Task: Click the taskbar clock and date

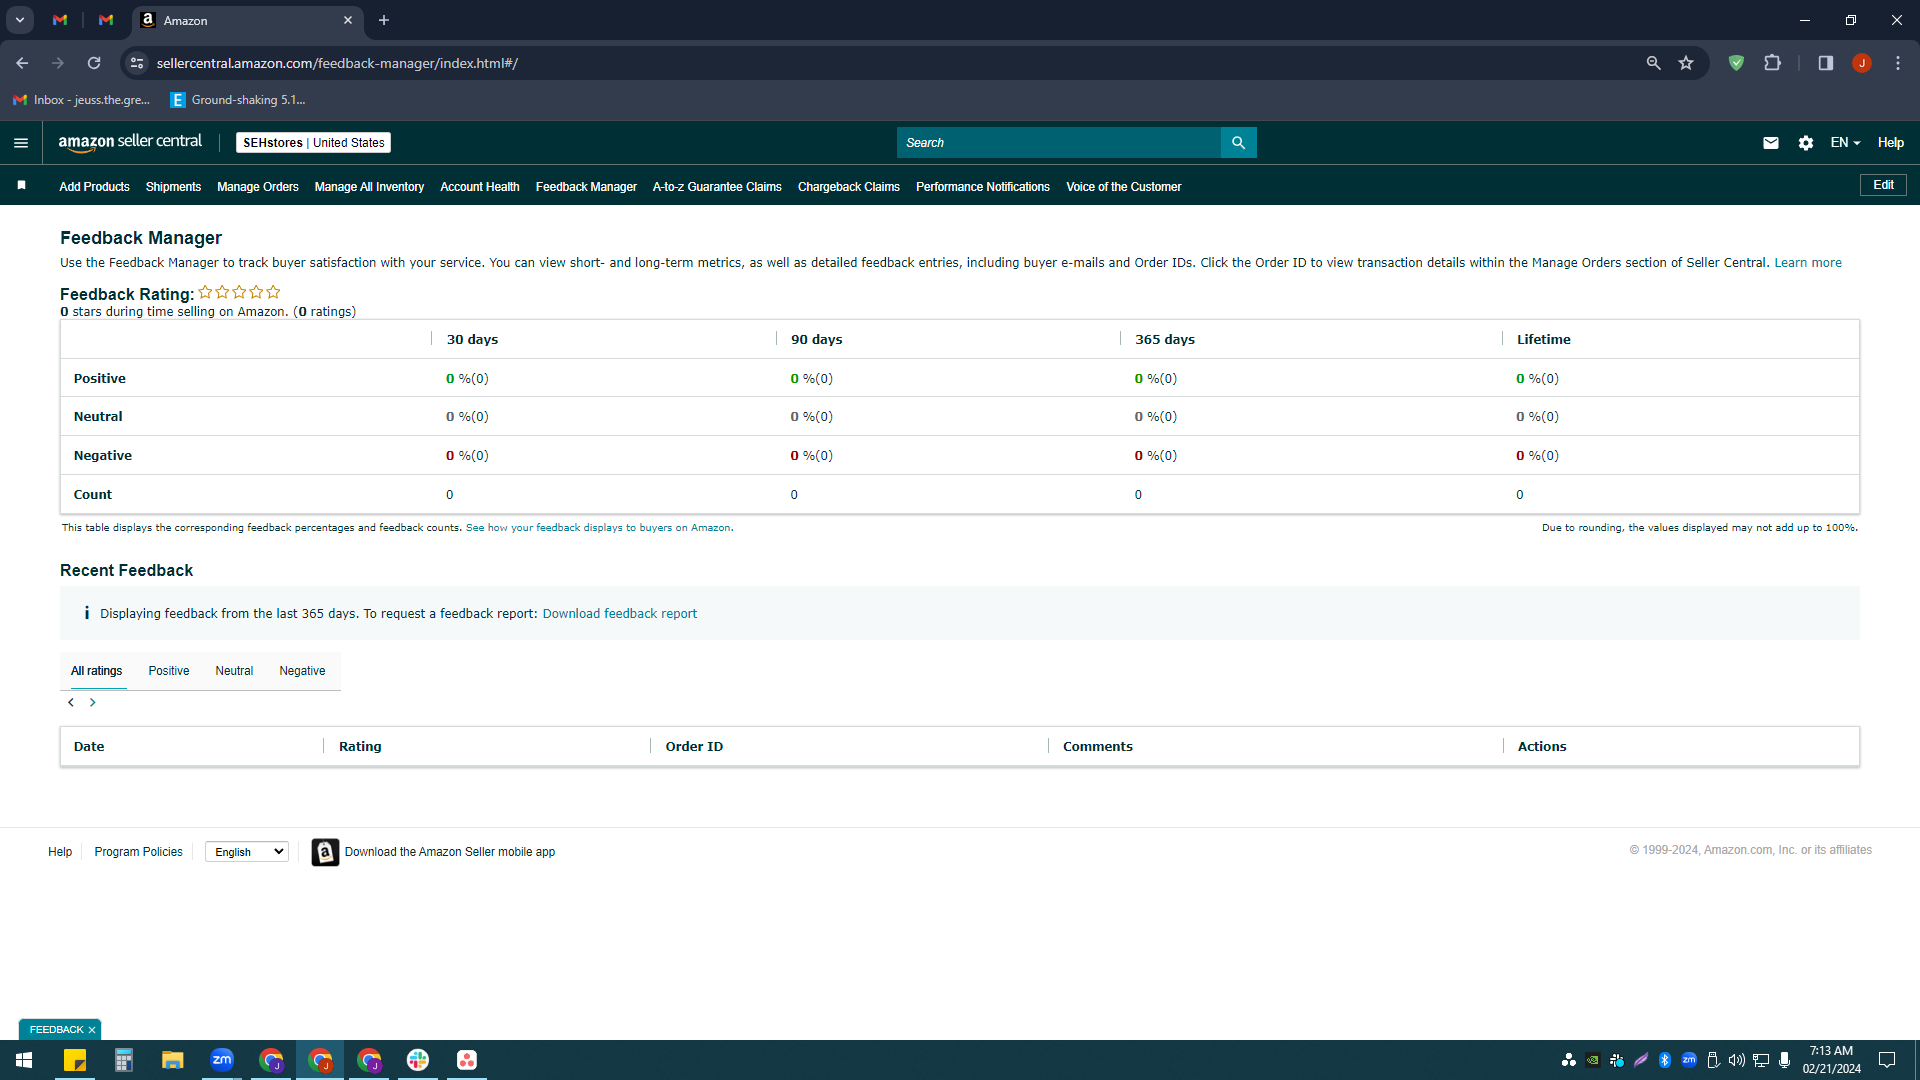Action: click(1831, 1060)
